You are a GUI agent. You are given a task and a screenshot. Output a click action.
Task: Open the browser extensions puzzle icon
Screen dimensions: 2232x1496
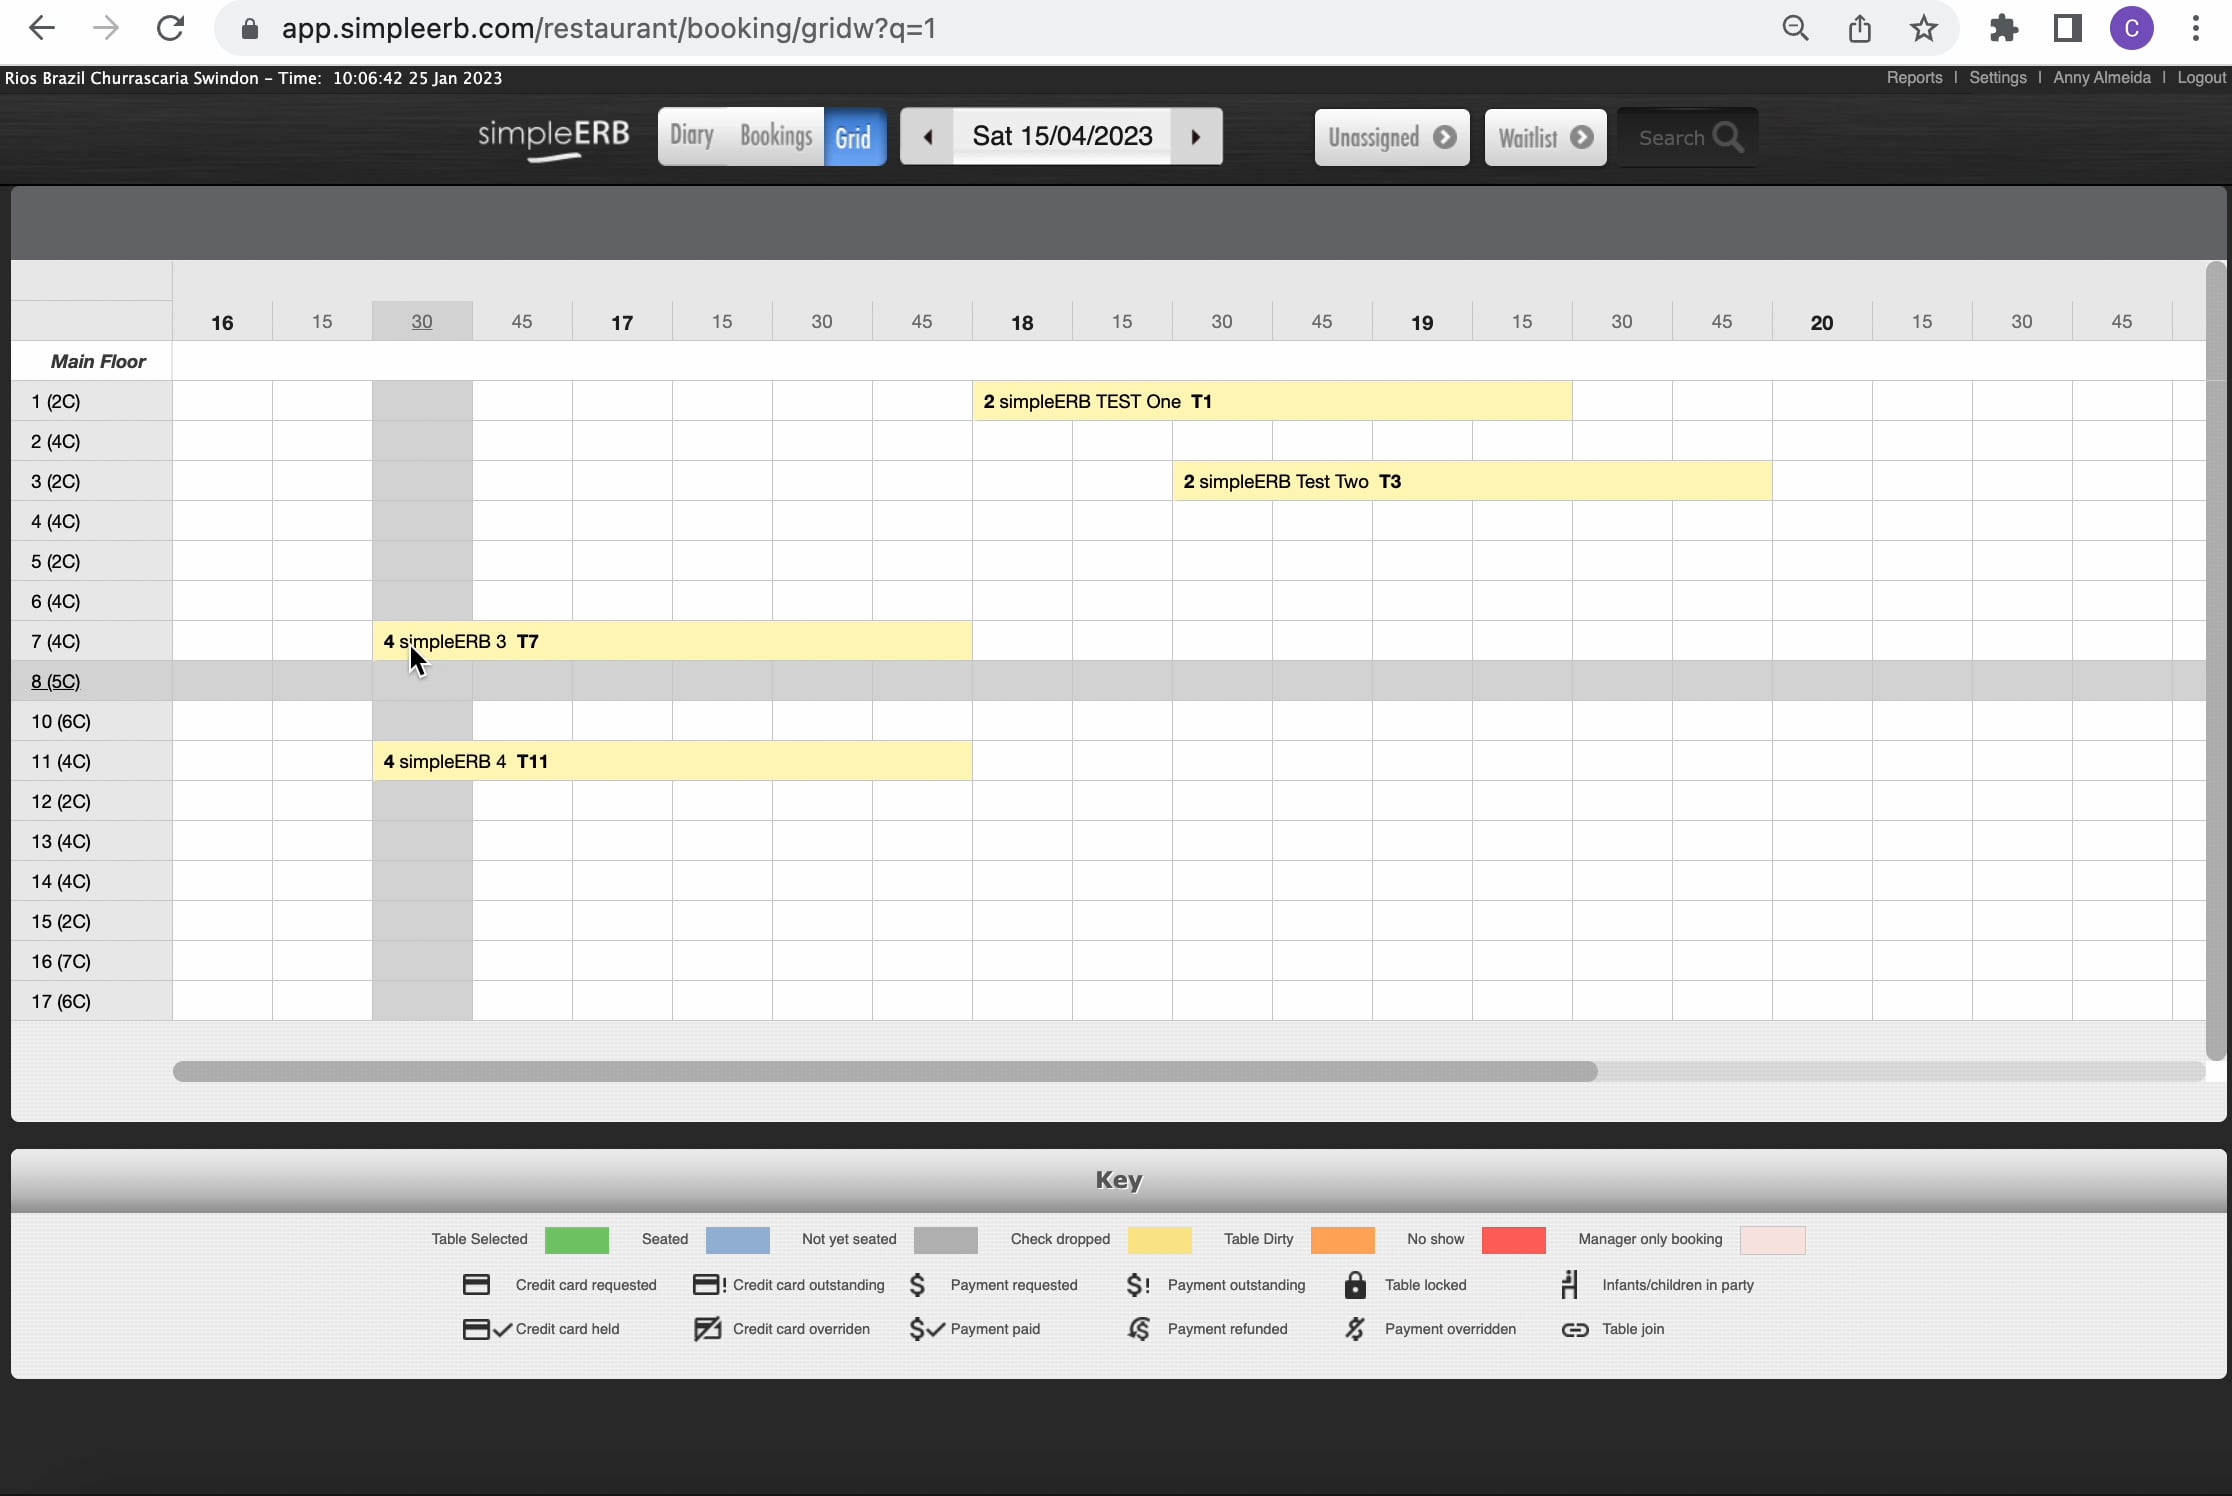click(2003, 28)
